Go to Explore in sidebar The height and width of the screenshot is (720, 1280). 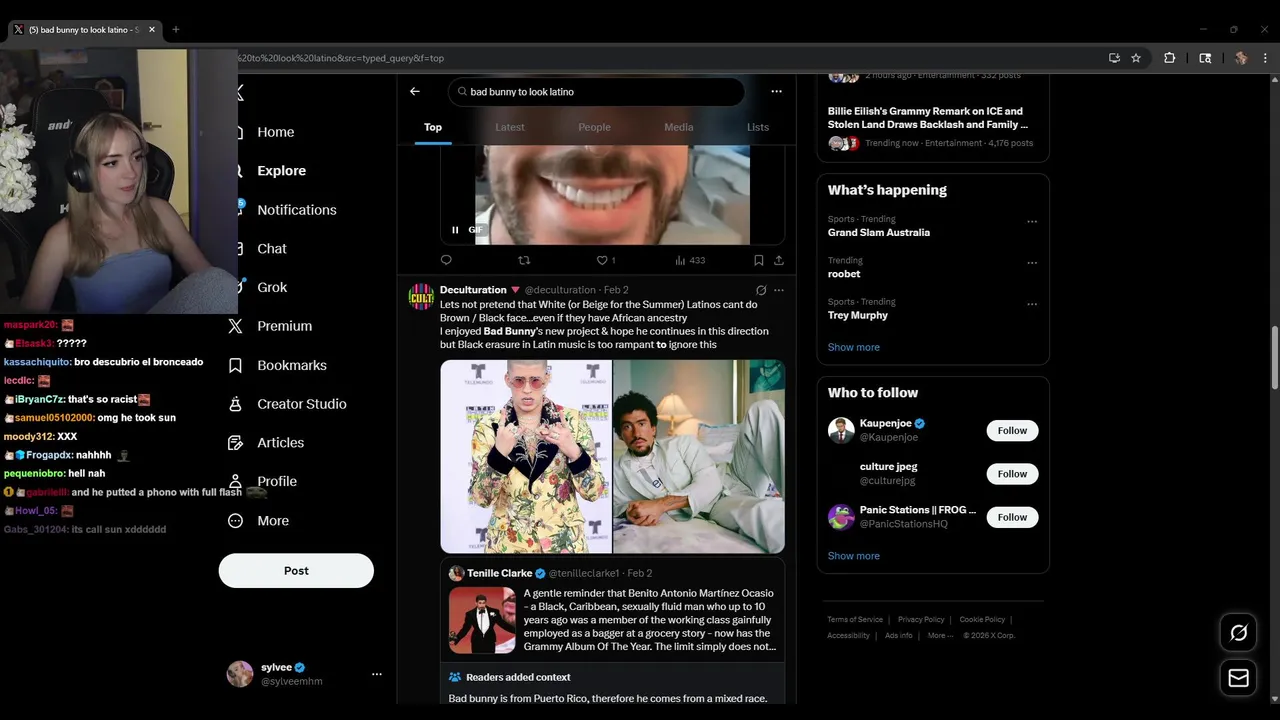[x=270, y=171]
